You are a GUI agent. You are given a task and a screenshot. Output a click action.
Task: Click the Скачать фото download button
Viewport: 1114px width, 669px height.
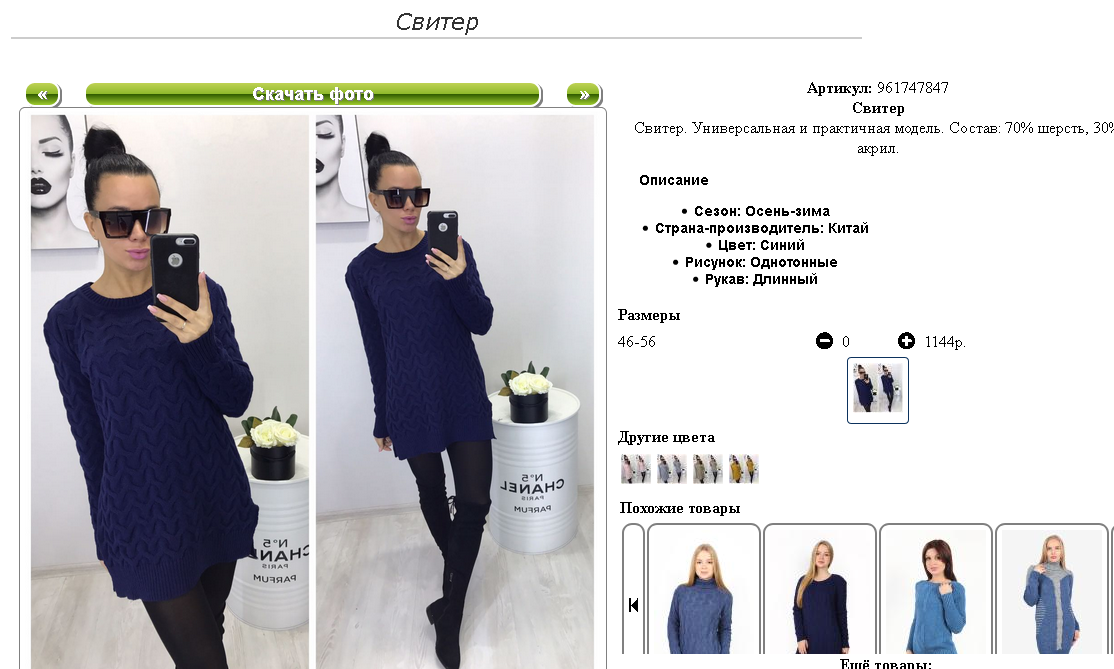pos(313,94)
